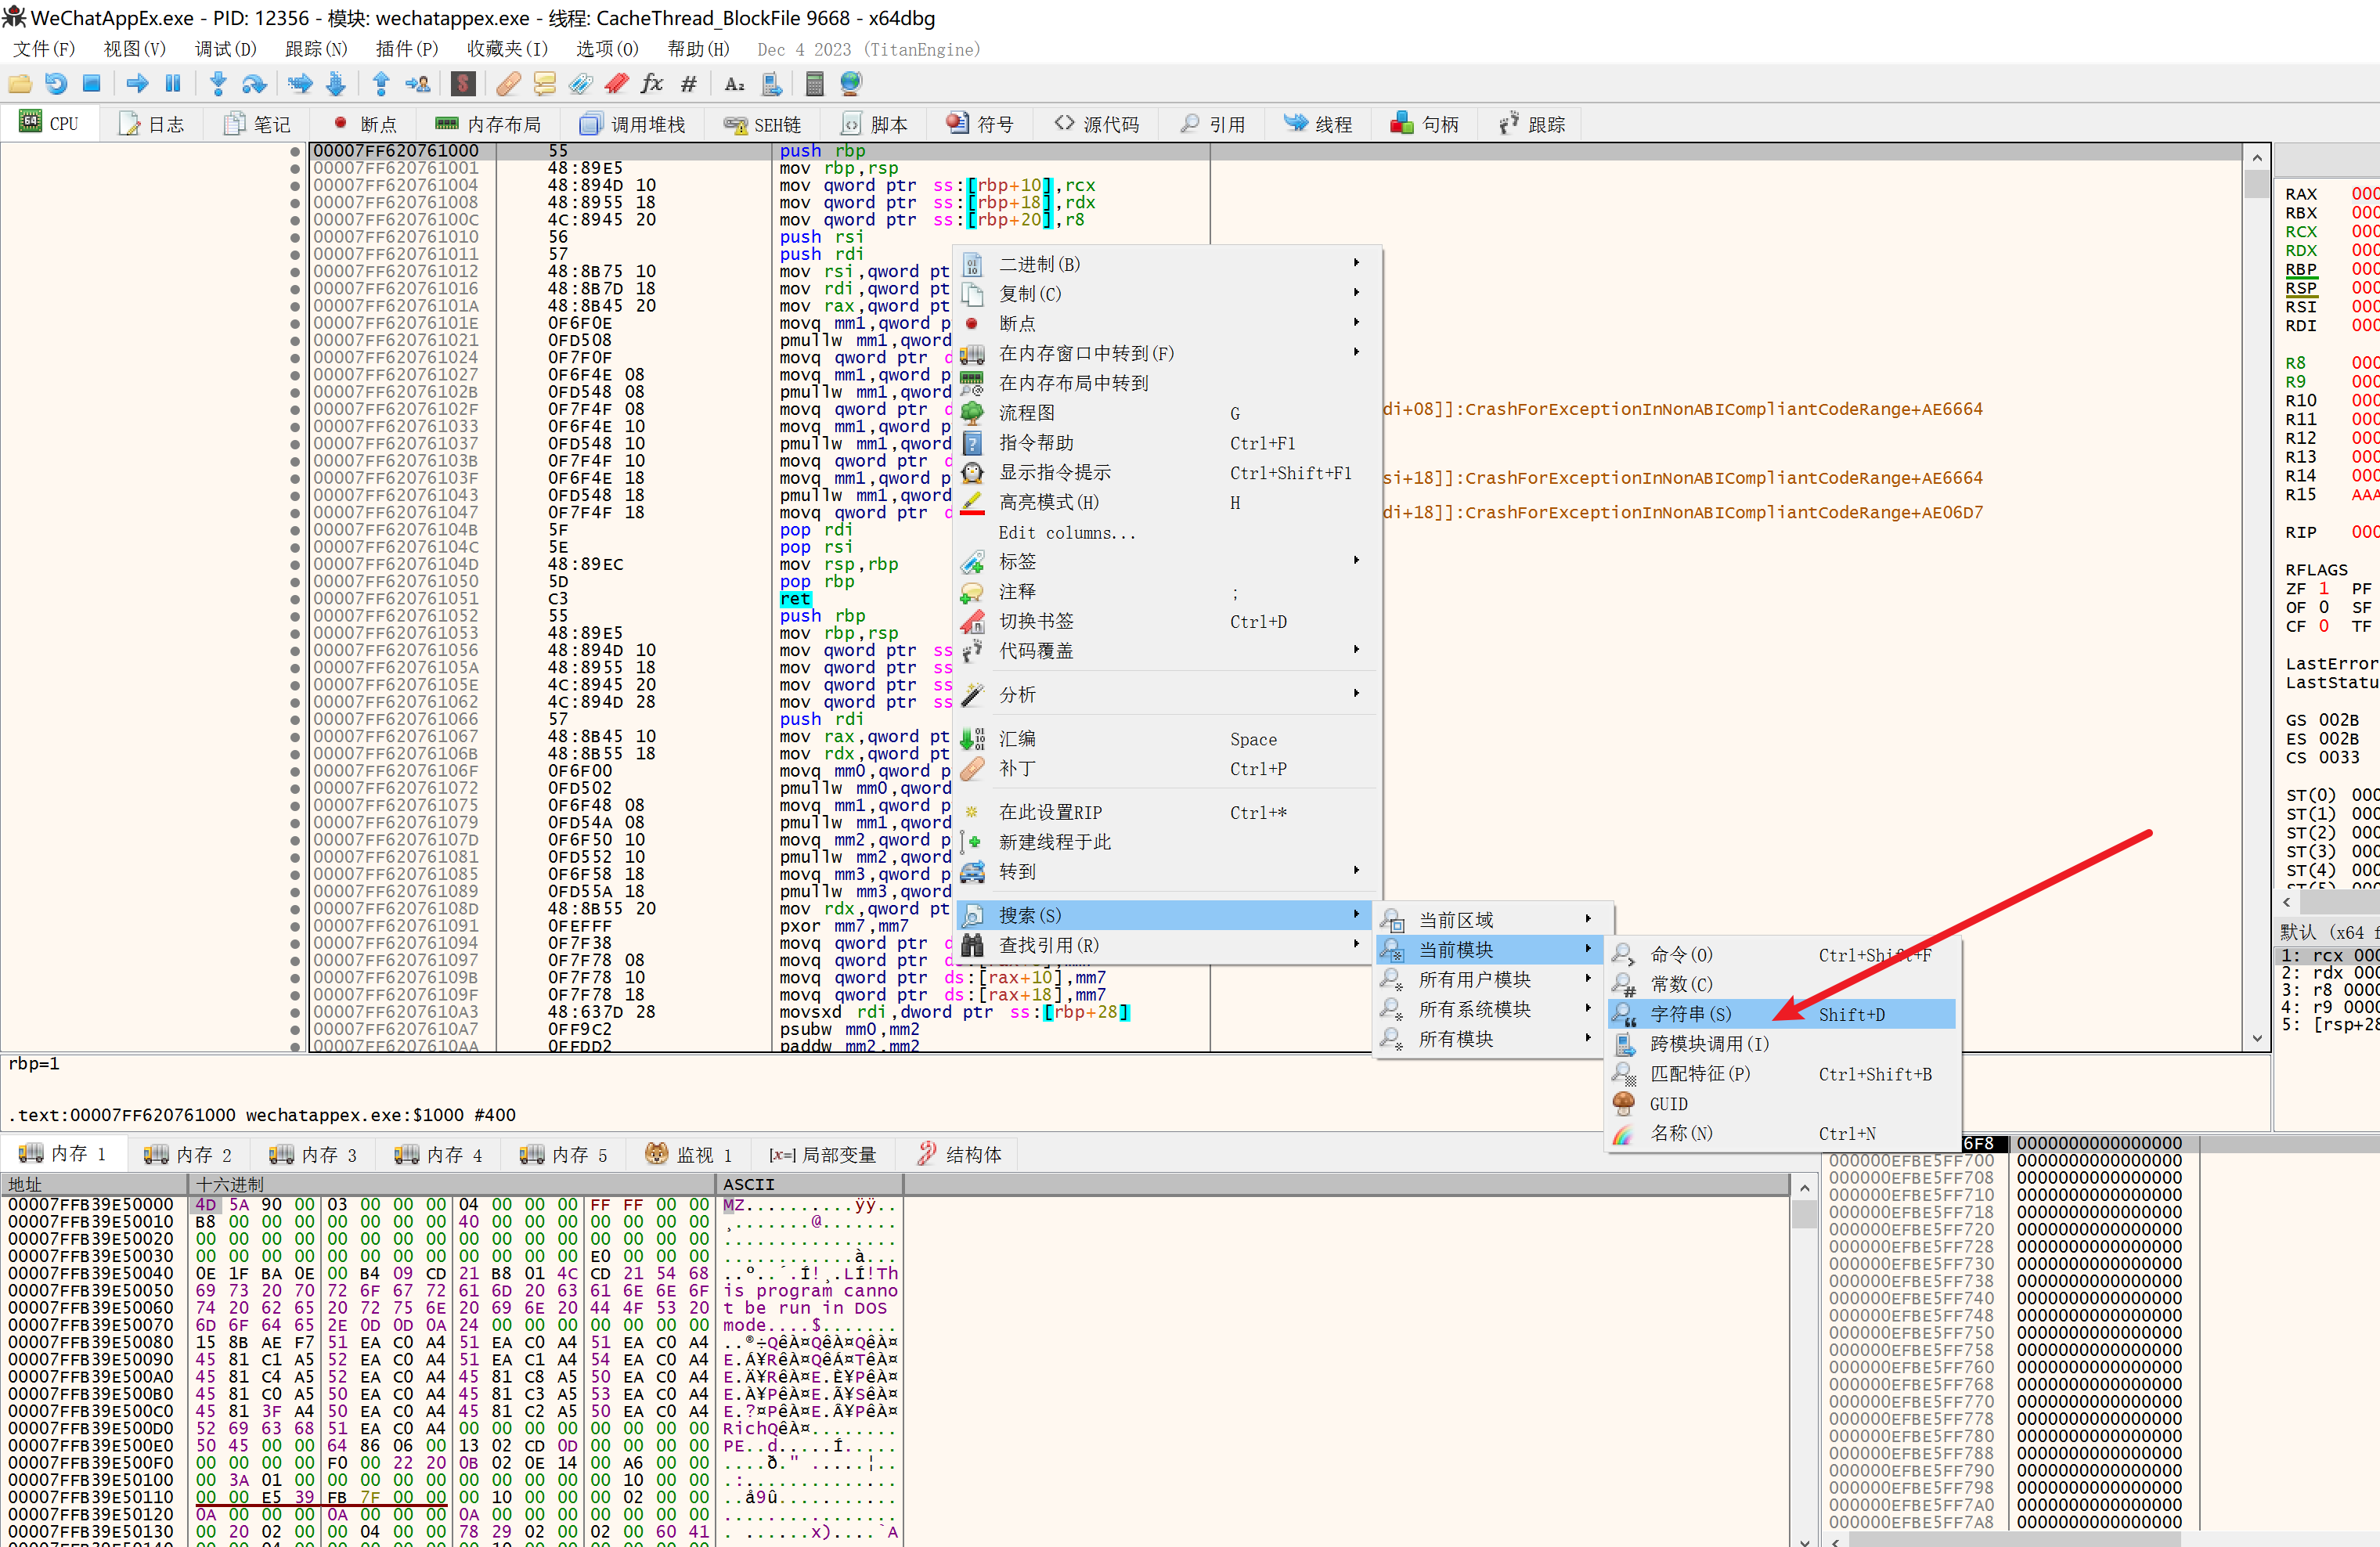
Task: Click the Step over toolbar icon
Action: point(254,84)
